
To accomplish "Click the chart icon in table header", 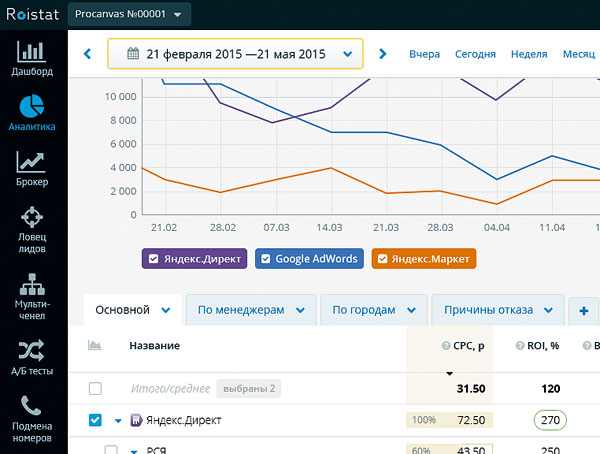I will [x=95, y=345].
